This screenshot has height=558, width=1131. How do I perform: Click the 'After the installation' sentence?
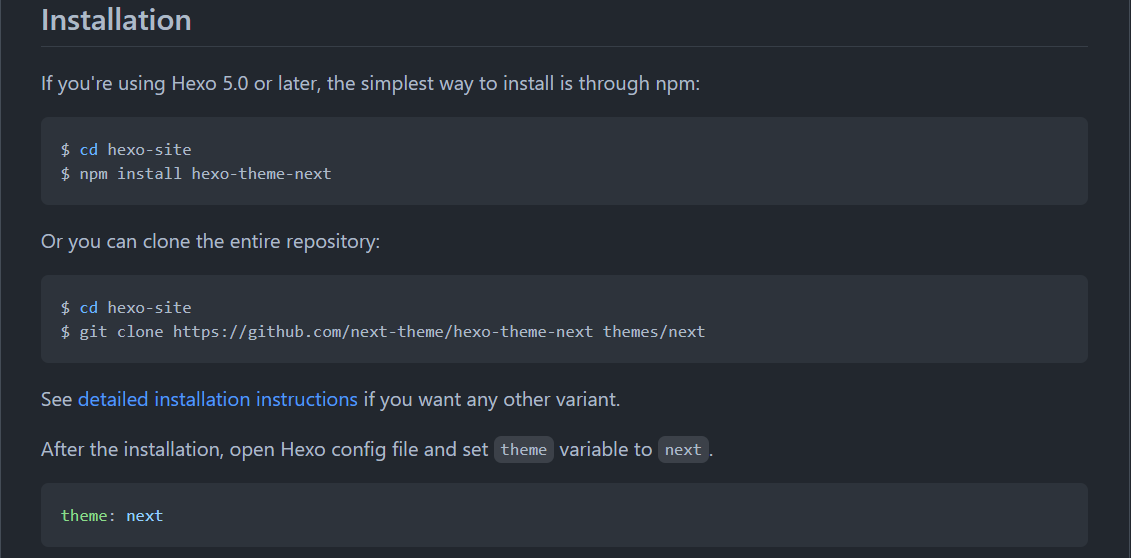pos(377,450)
